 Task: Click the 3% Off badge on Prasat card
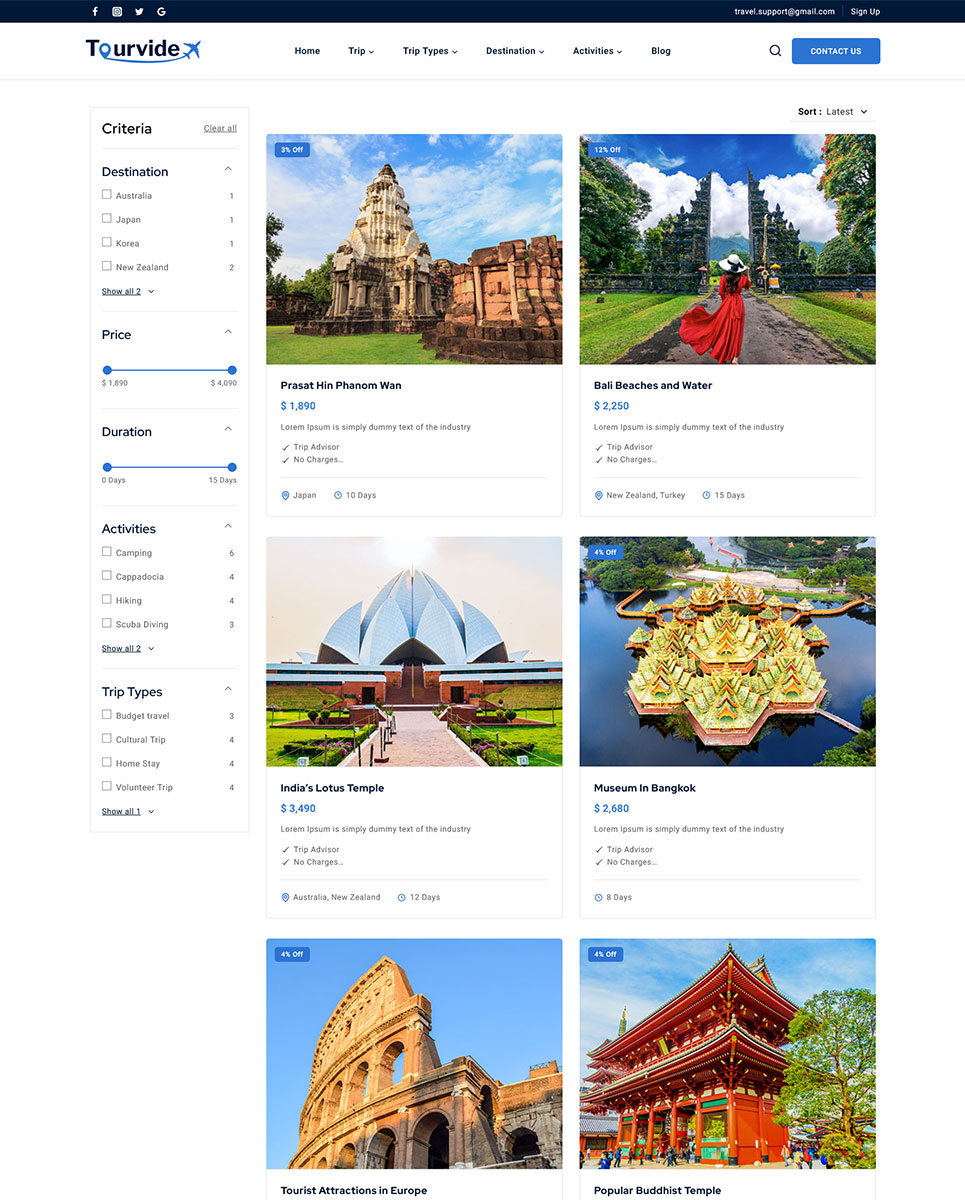pos(292,150)
